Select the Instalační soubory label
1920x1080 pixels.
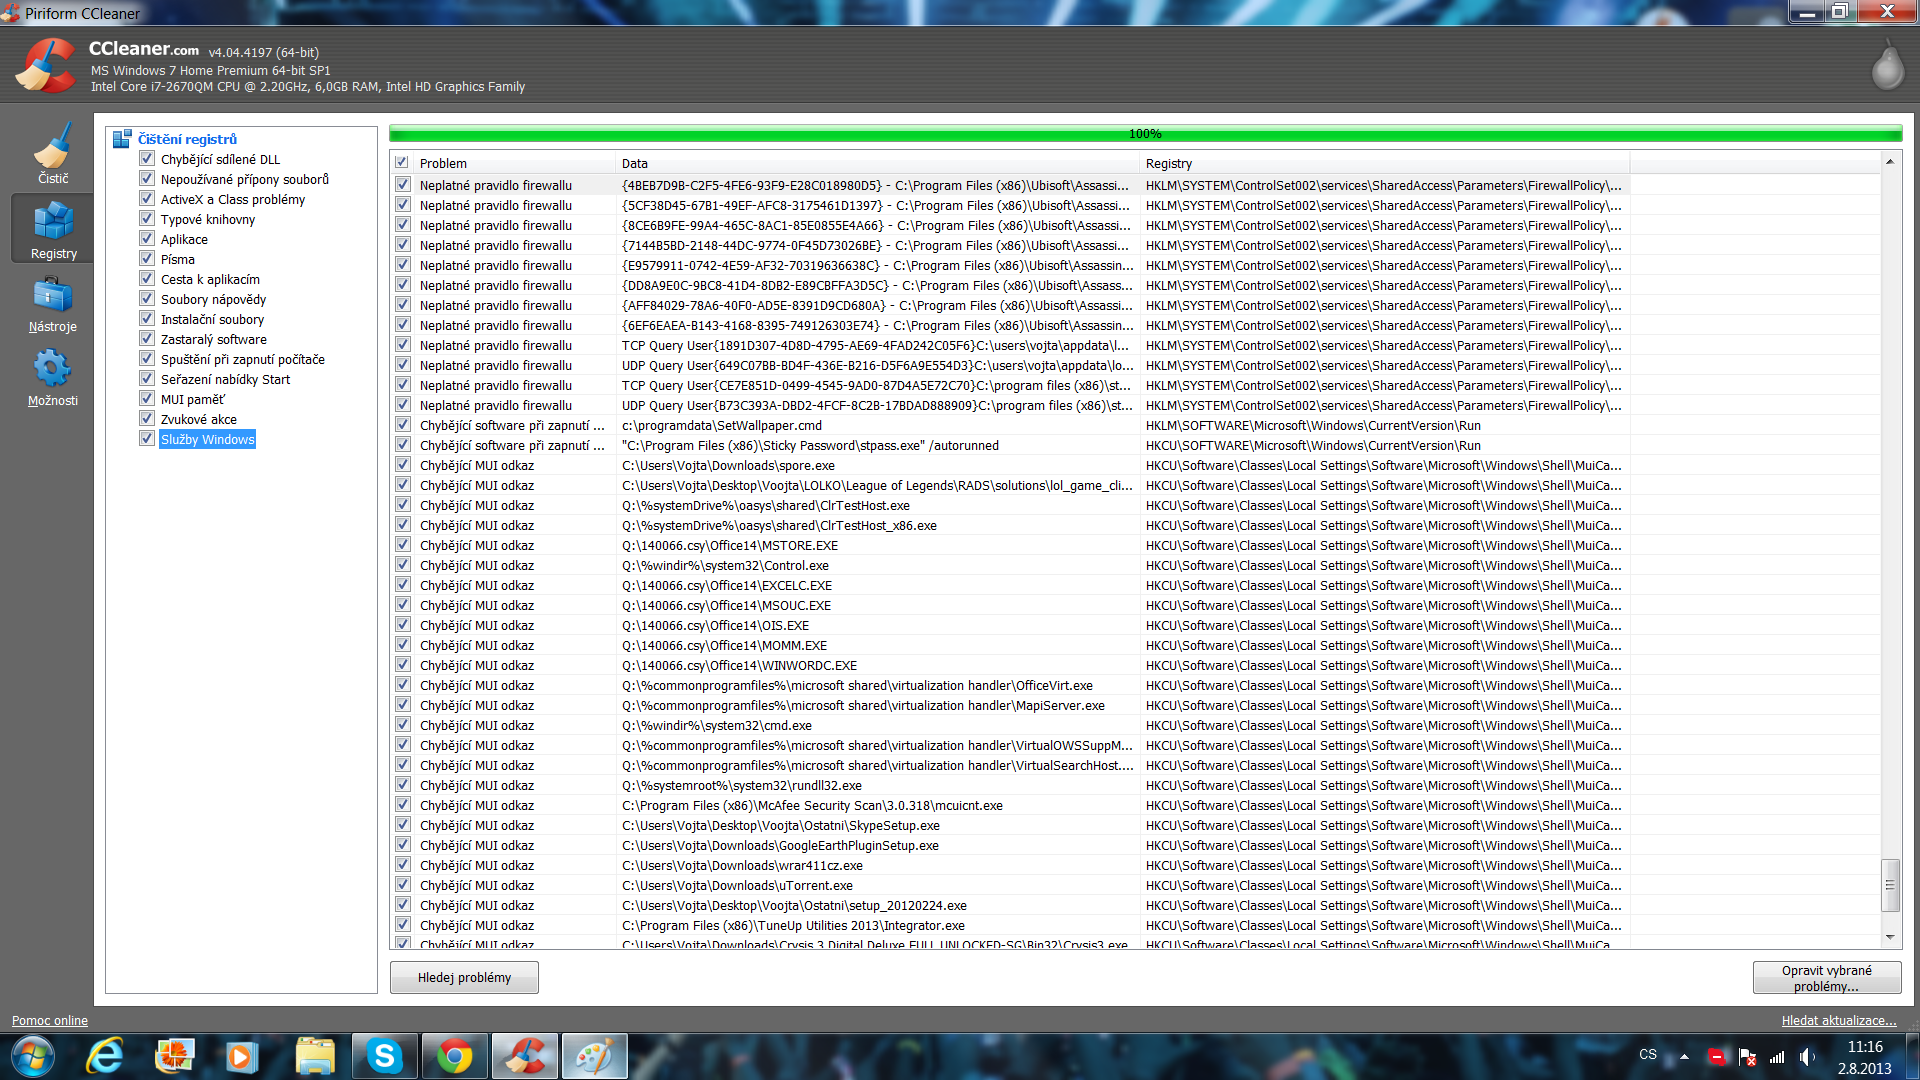click(x=212, y=319)
